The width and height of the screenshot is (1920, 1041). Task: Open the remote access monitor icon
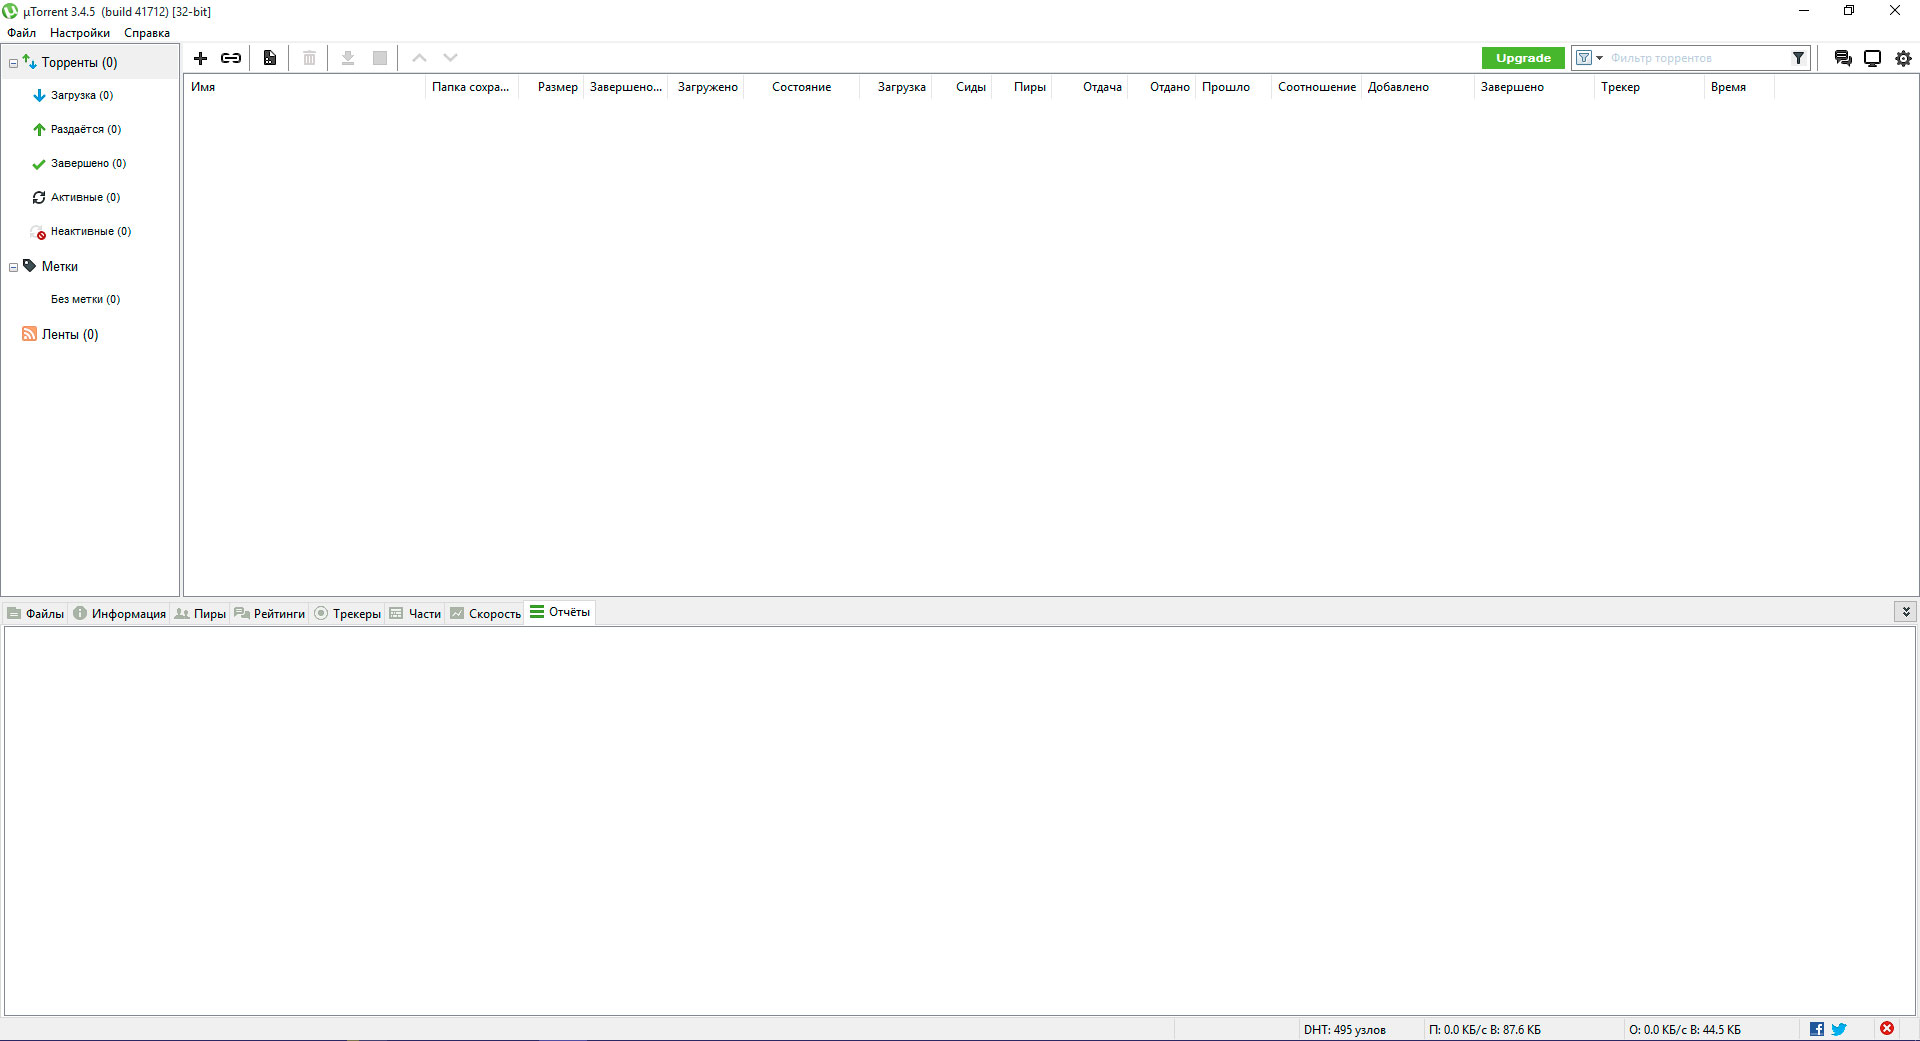tap(1872, 58)
